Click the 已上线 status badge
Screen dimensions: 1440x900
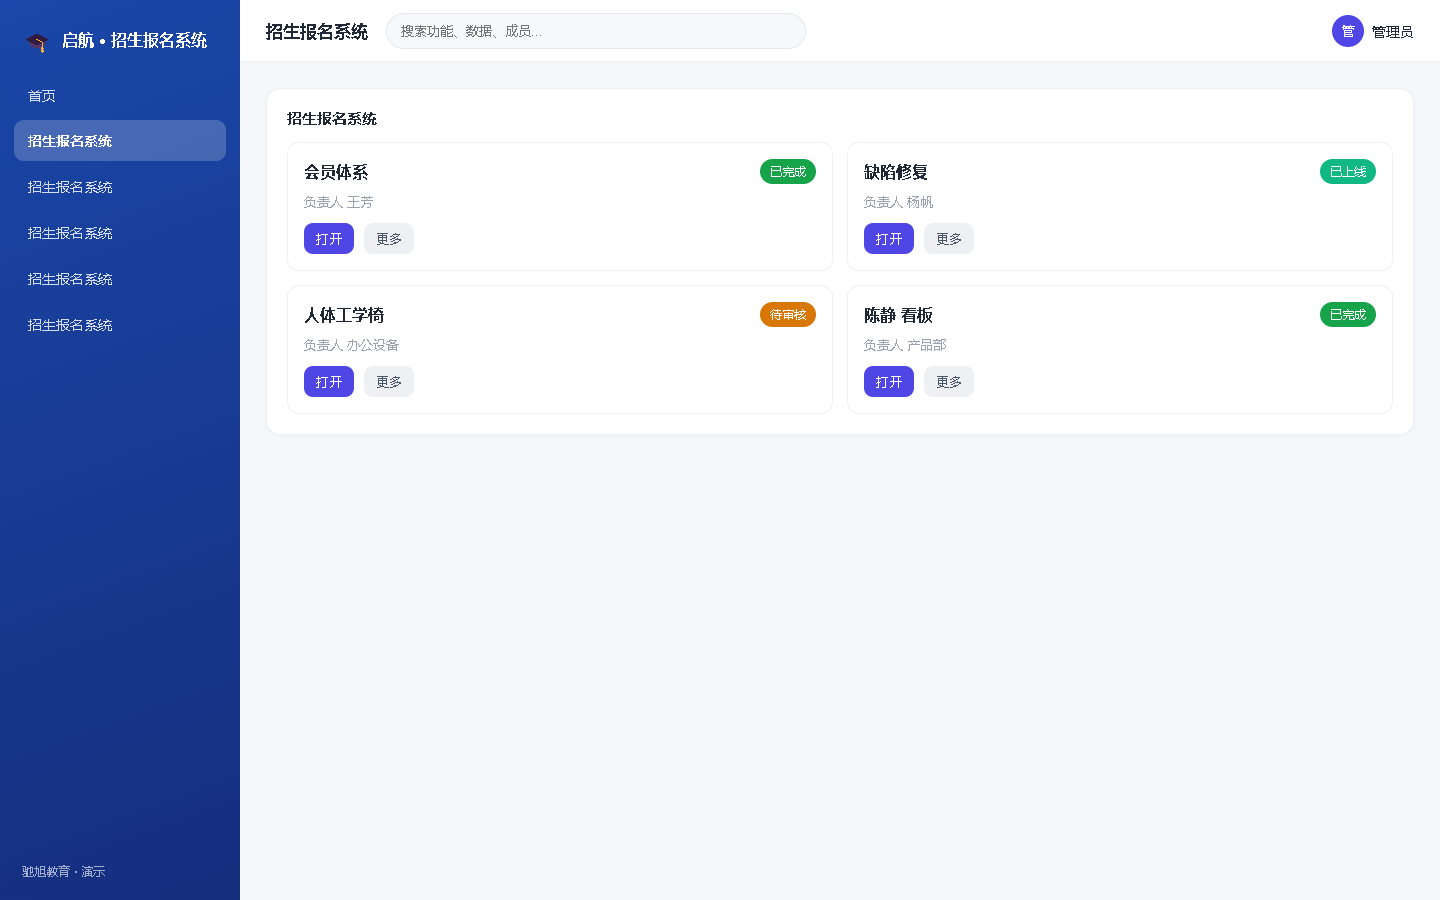pos(1348,172)
